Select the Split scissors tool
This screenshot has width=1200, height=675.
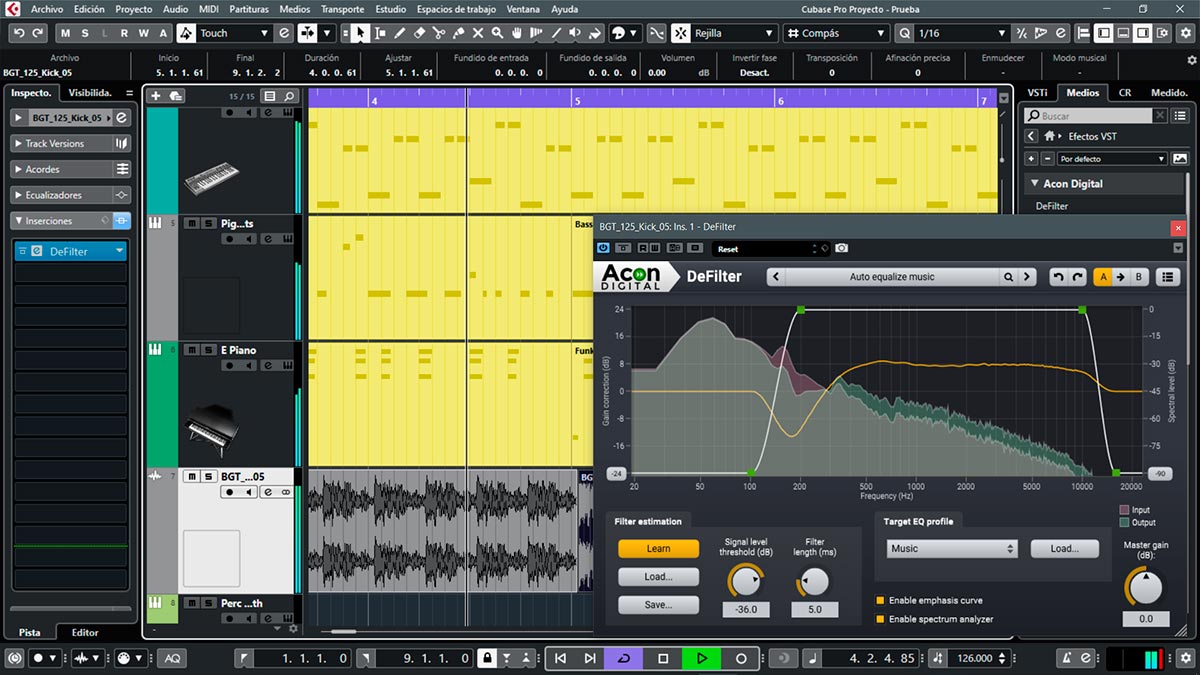pos(439,33)
